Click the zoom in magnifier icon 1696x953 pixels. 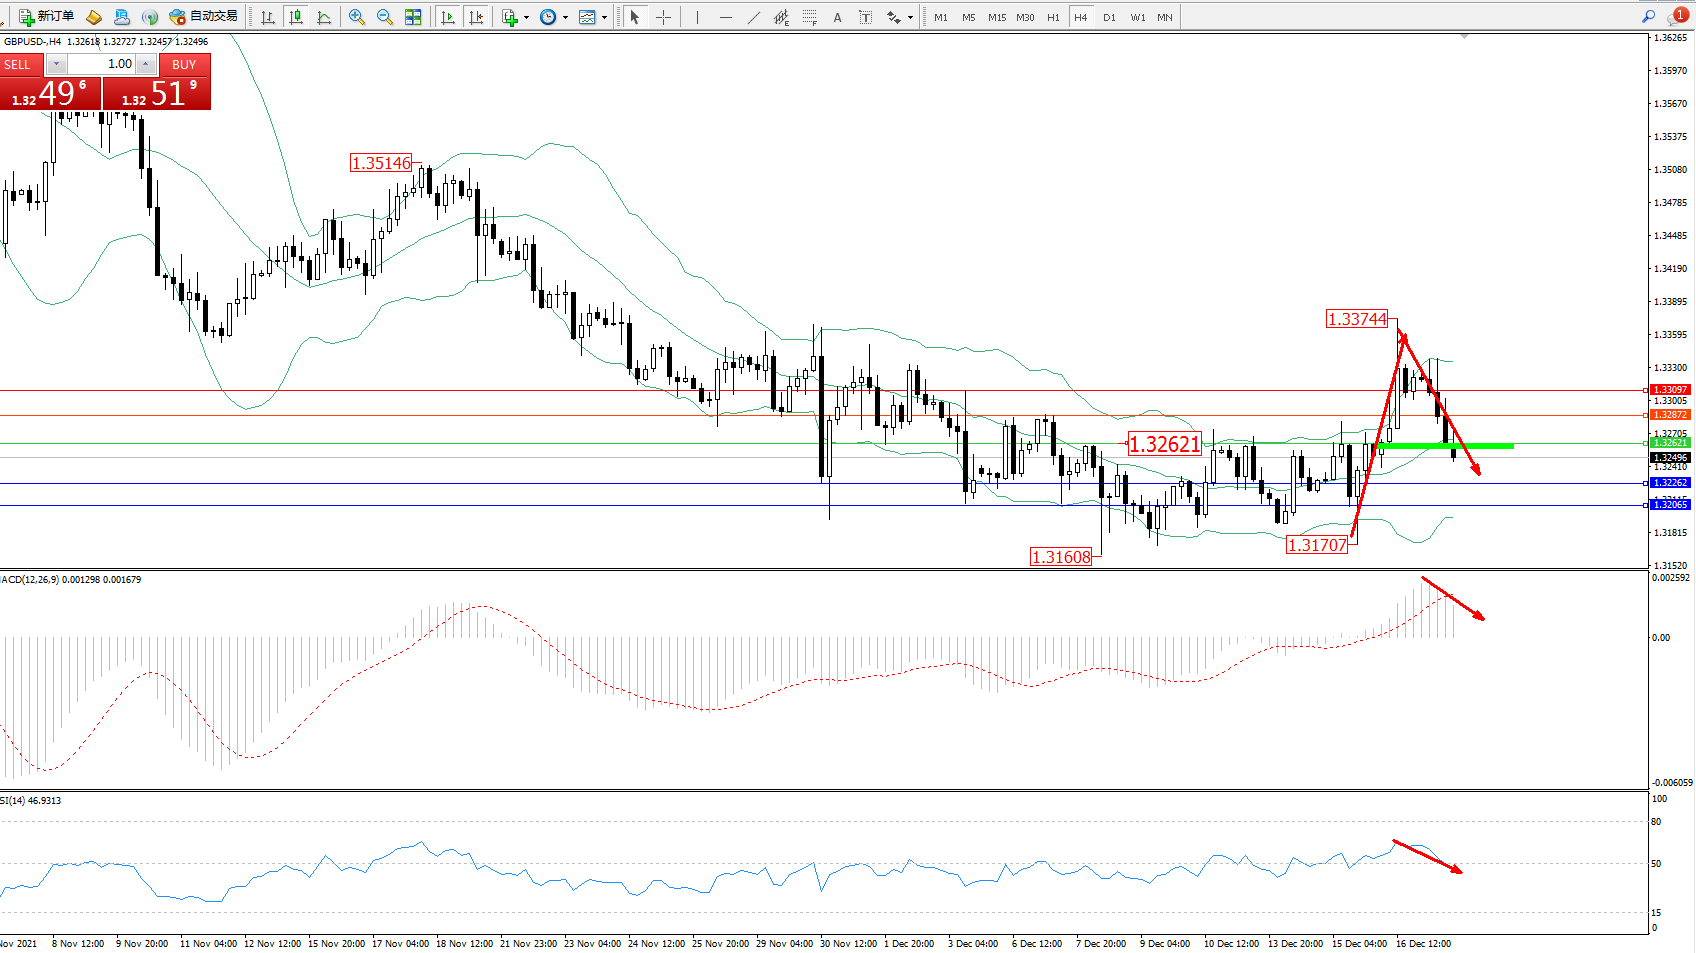tap(357, 17)
